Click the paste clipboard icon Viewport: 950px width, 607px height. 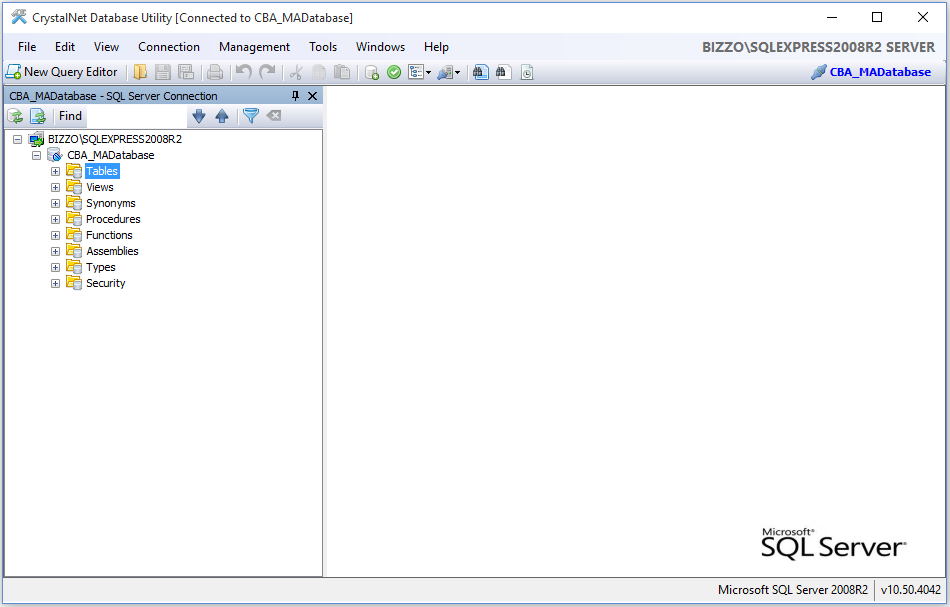pyautogui.click(x=342, y=72)
